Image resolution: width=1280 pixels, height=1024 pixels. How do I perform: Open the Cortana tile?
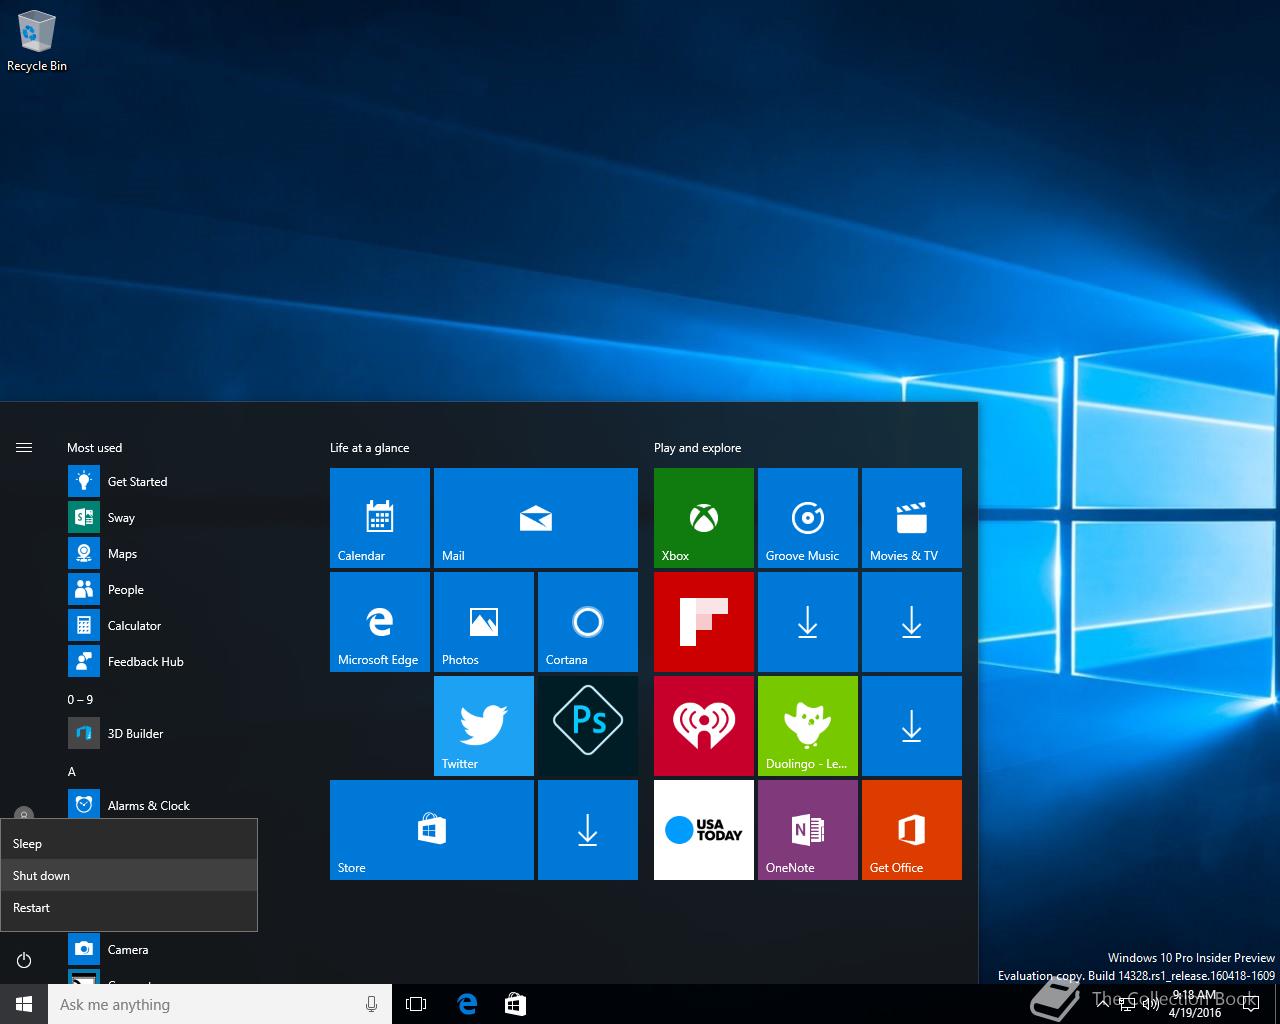tap(588, 622)
